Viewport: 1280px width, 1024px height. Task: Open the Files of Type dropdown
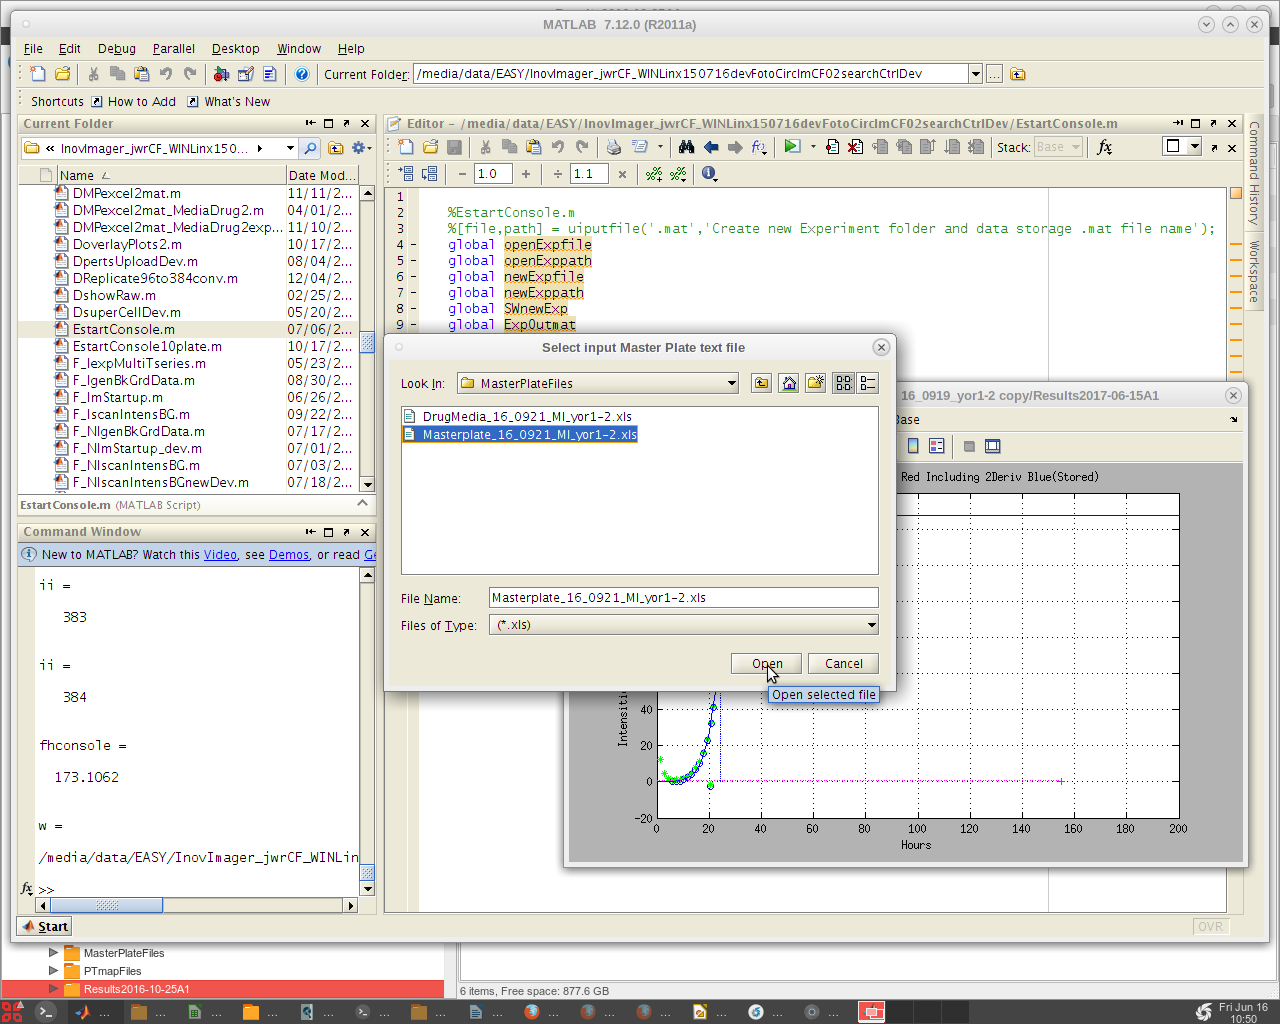point(871,625)
